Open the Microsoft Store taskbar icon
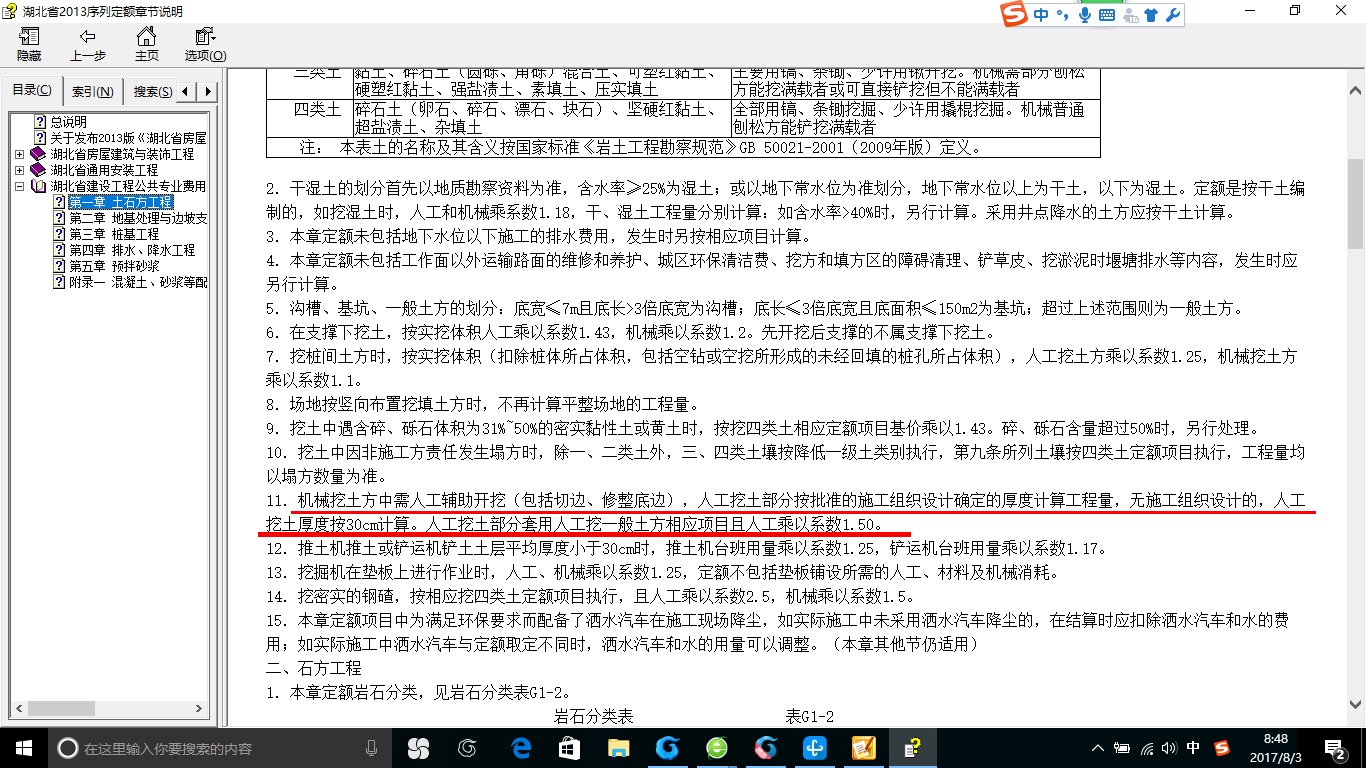 569,748
